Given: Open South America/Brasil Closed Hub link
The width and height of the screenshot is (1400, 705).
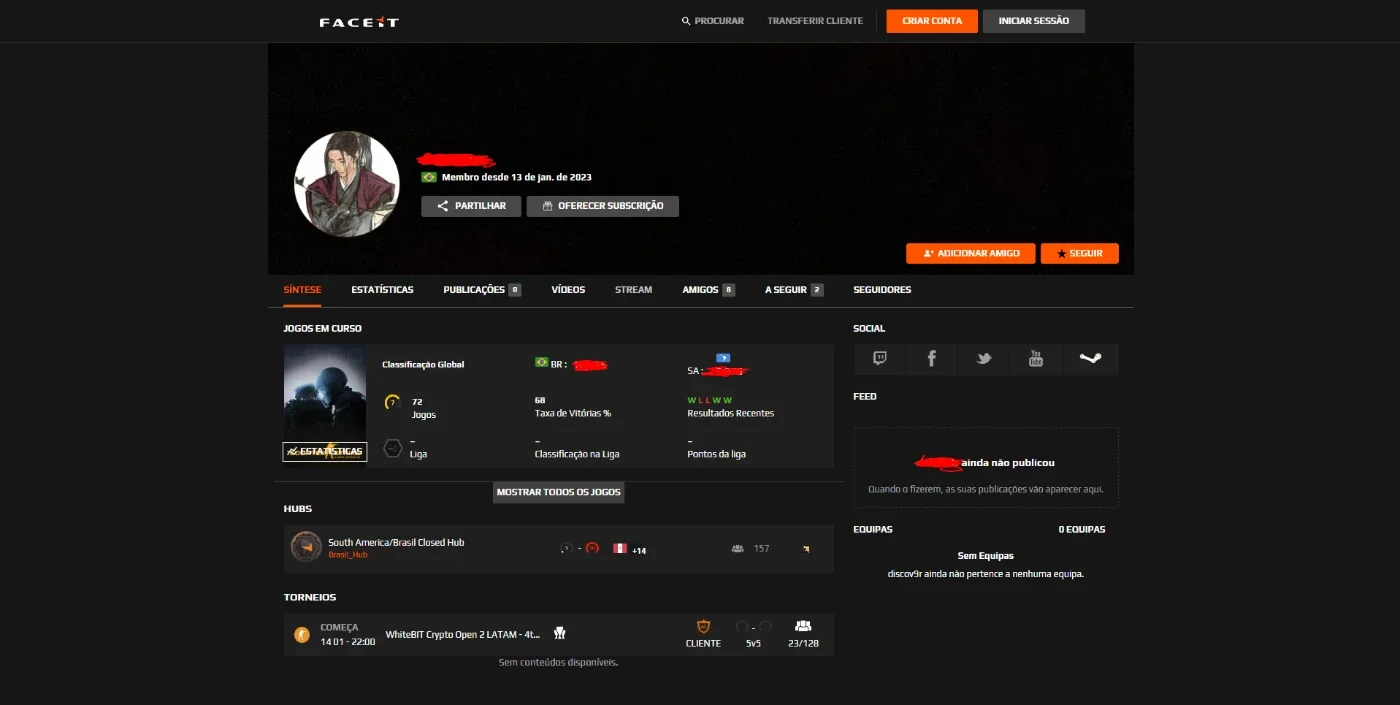Looking at the screenshot, I should [396, 542].
